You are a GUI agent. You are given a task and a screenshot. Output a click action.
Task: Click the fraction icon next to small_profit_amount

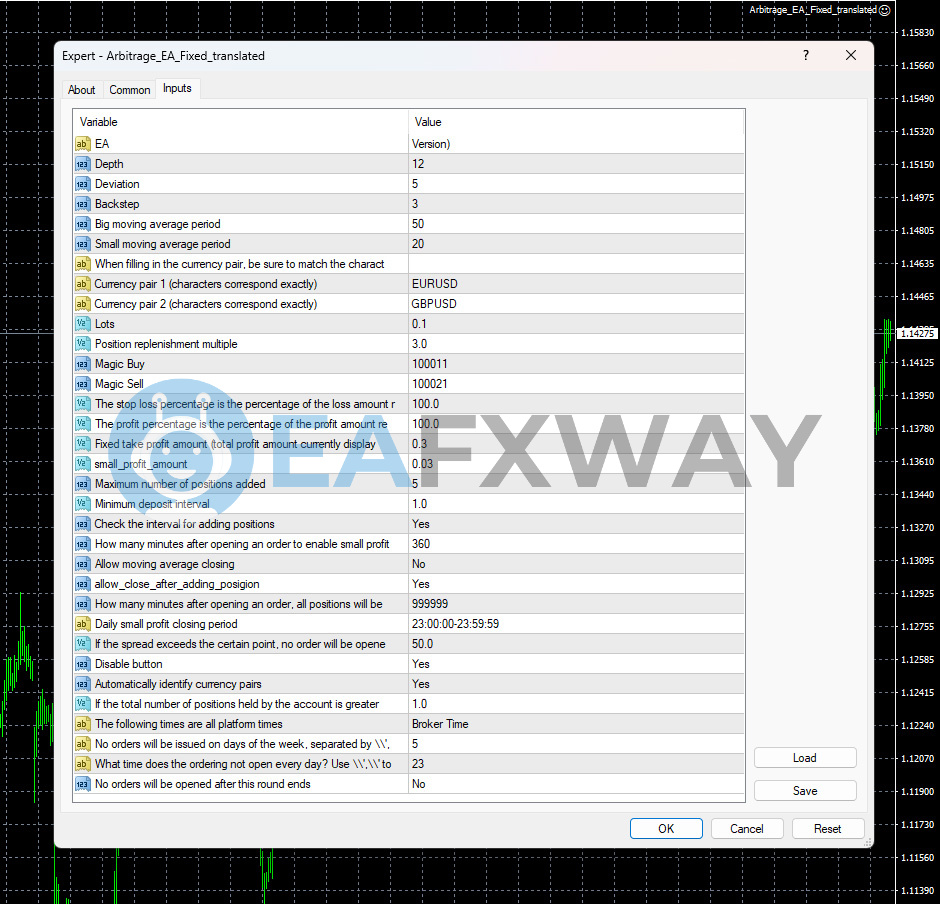82,464
